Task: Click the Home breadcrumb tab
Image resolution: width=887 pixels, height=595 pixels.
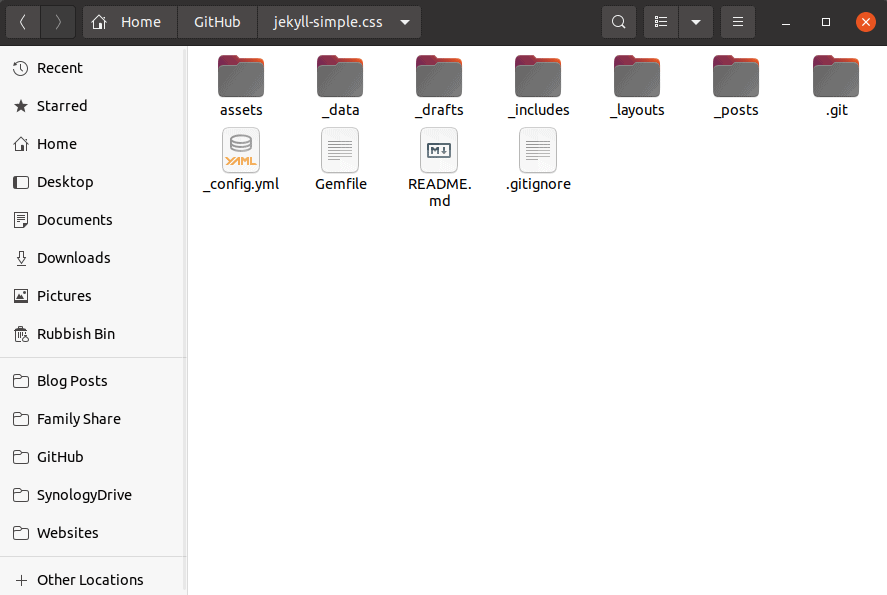Action: [129, 21]
